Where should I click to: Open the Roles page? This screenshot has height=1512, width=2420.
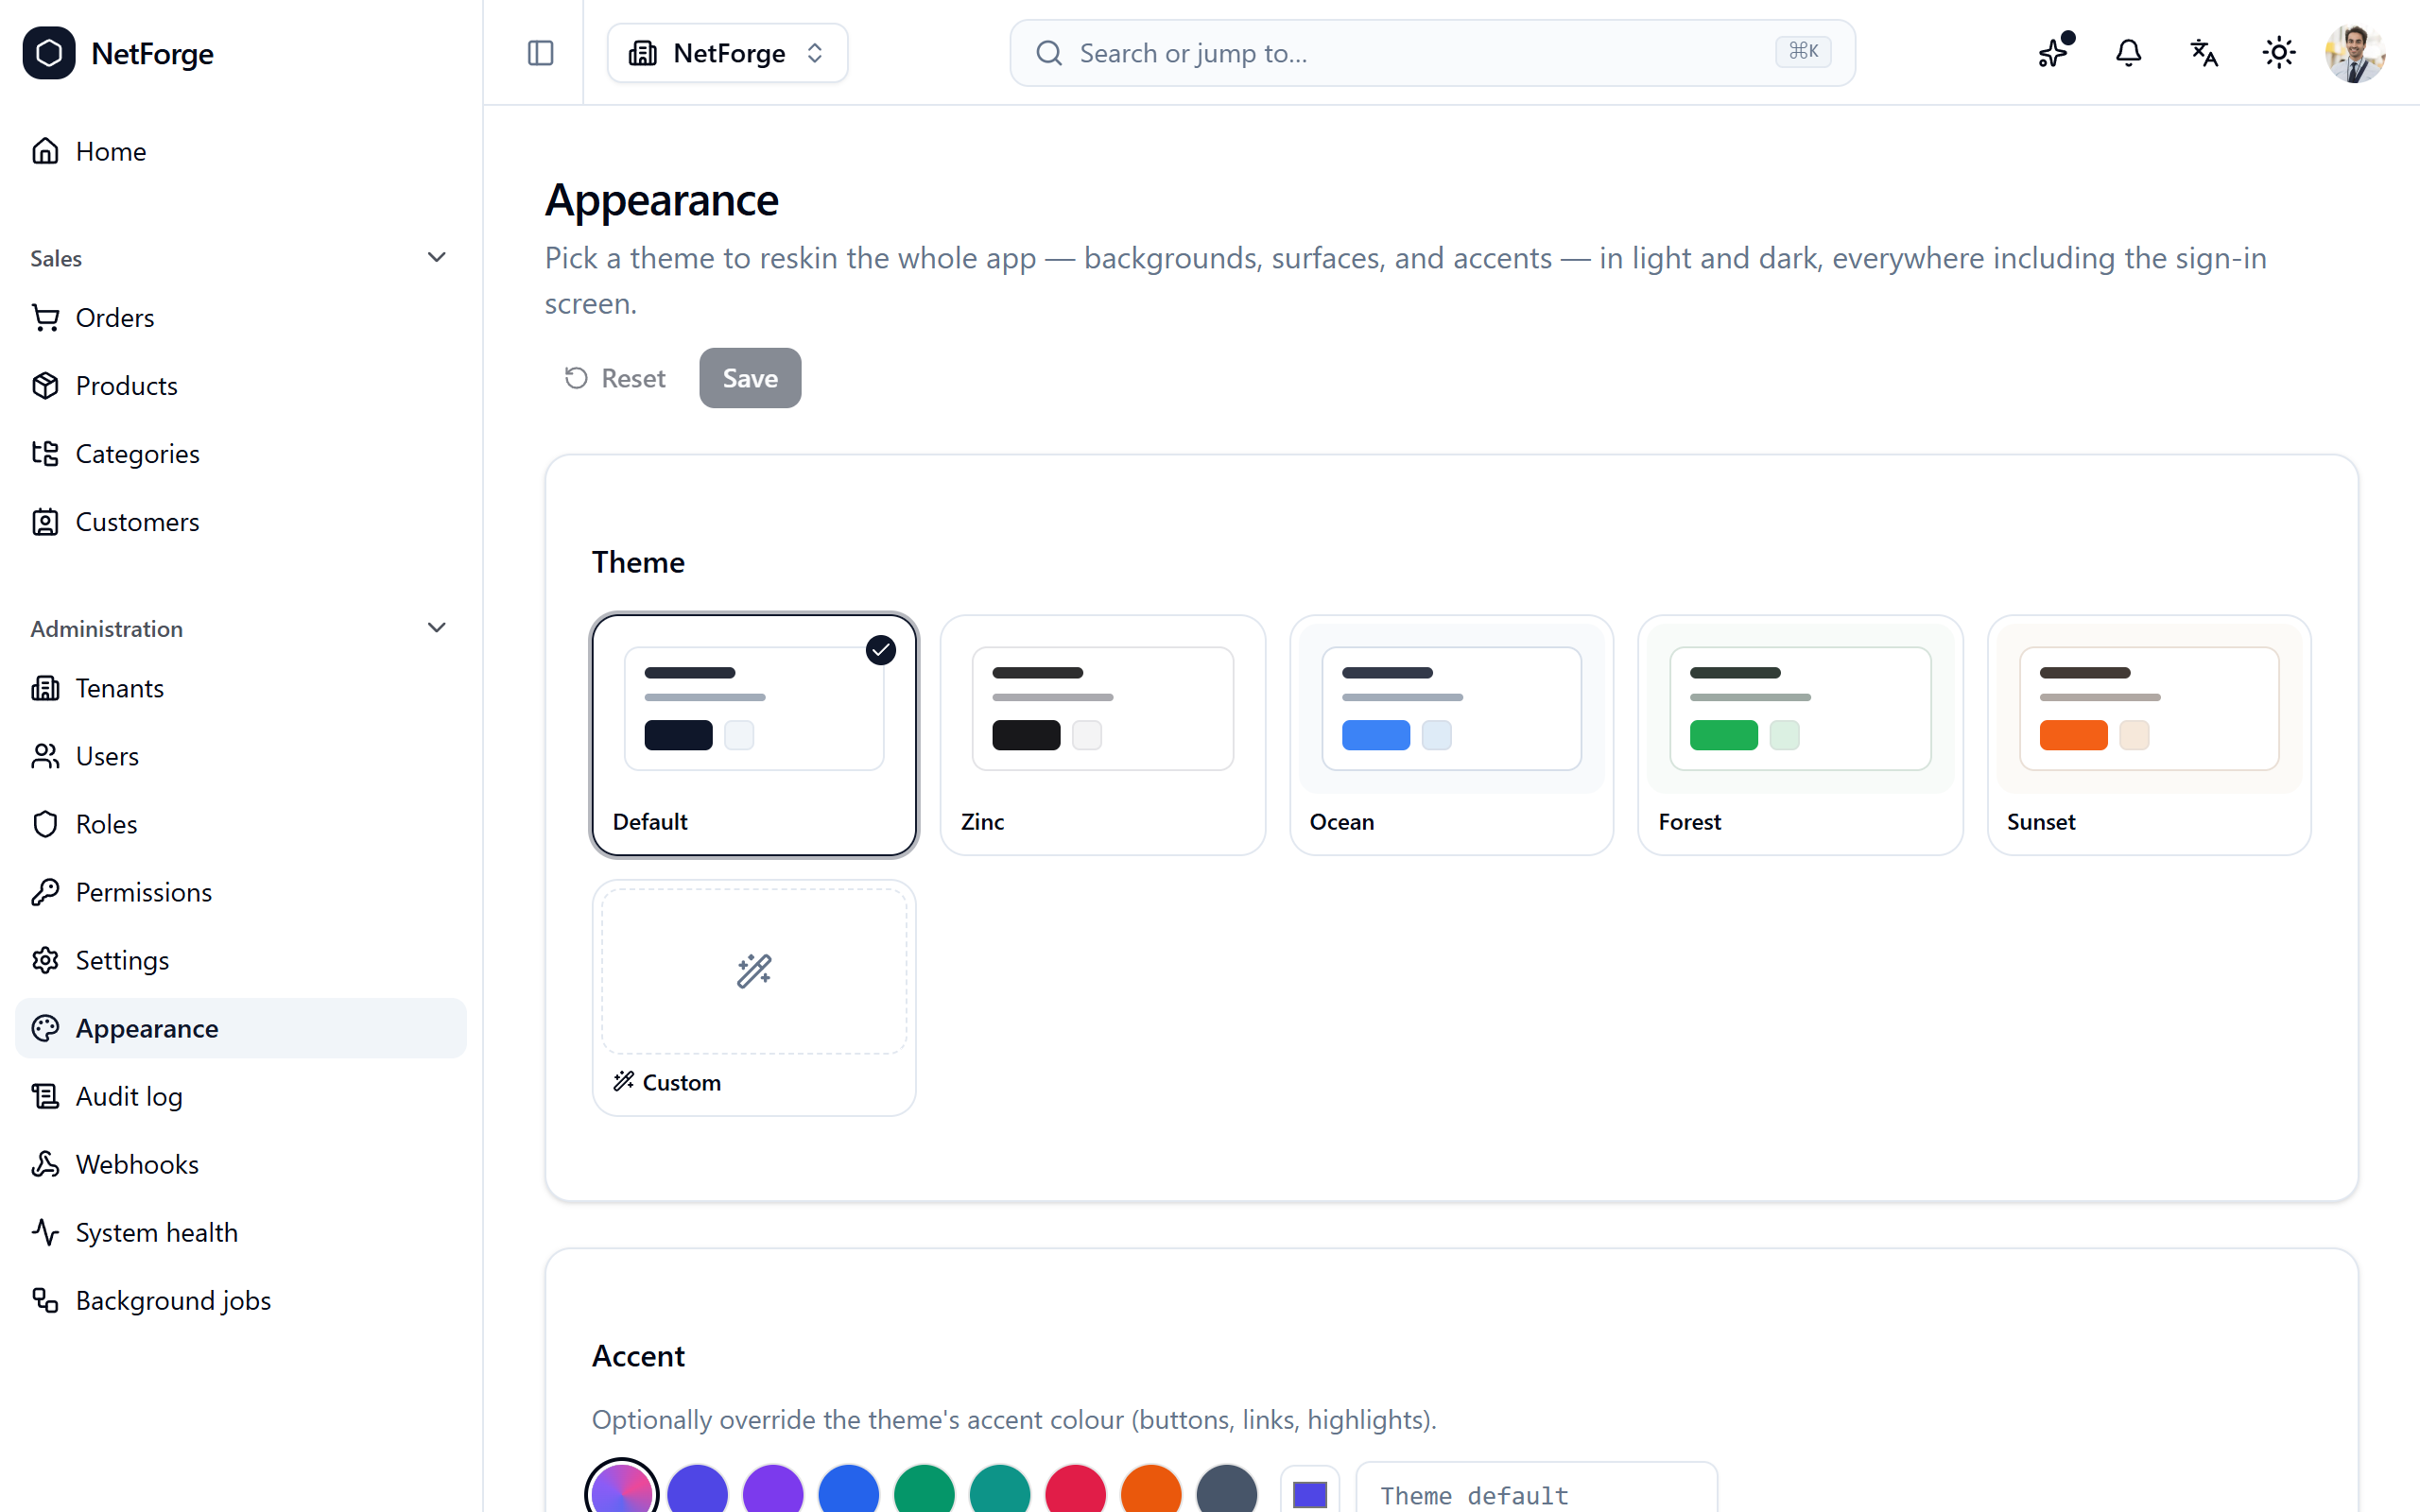click(241, 824)
